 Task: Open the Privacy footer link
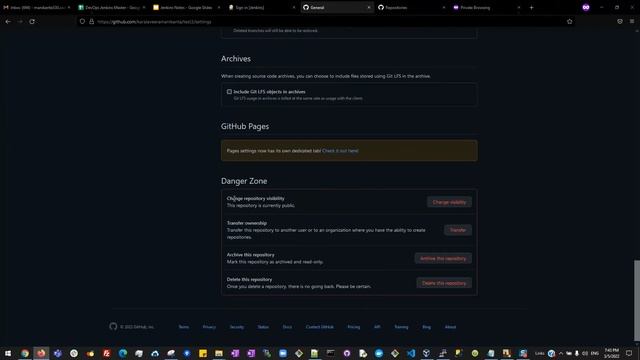[209, 327]
